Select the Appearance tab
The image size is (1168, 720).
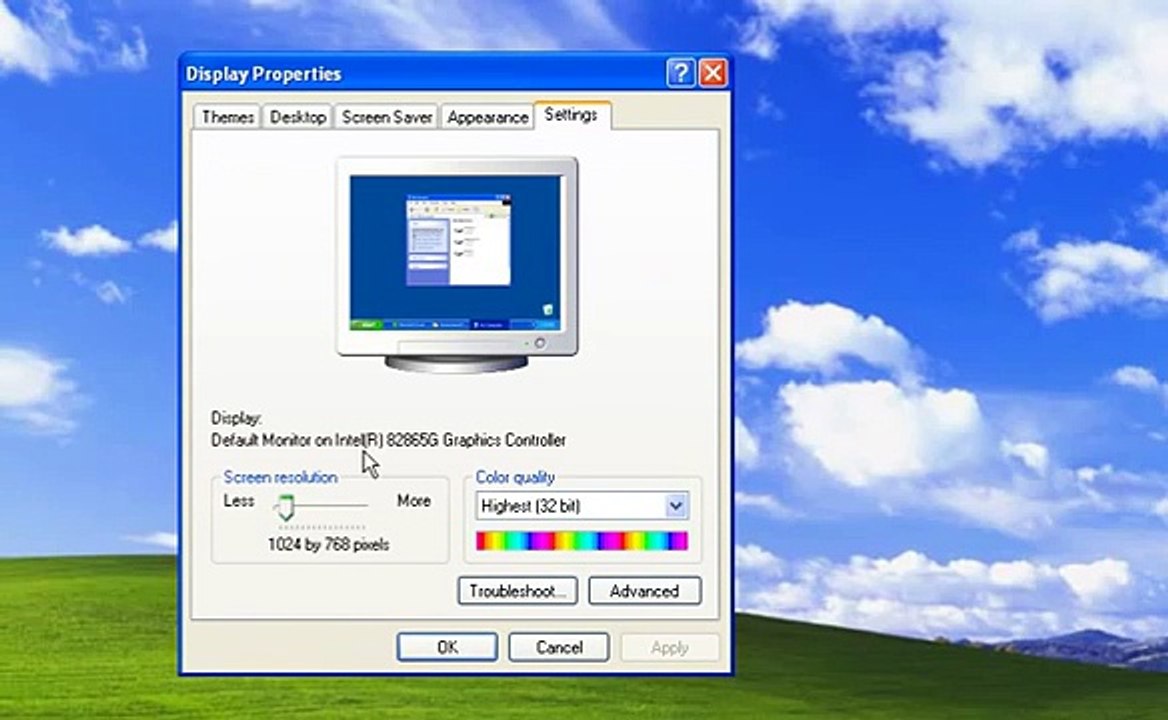coord(487,117)
